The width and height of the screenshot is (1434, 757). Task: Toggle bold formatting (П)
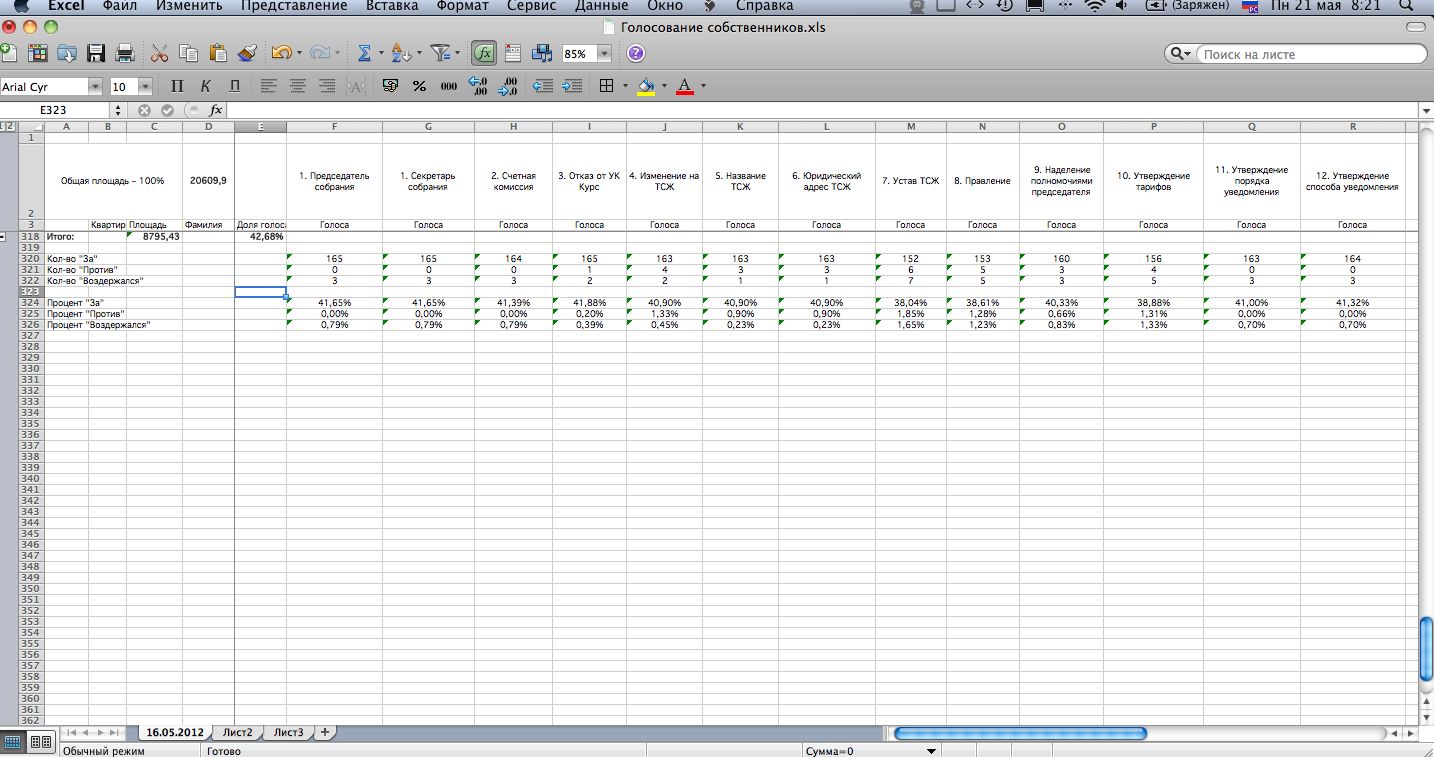point(177,86)
